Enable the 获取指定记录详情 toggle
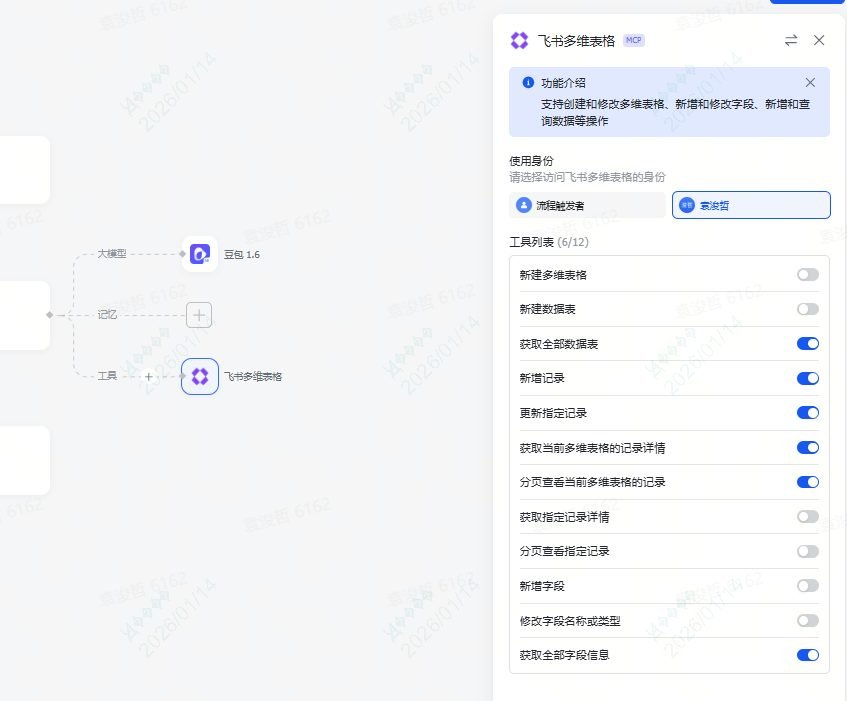This screenshot has height=701, width=847. pos(808,517)
